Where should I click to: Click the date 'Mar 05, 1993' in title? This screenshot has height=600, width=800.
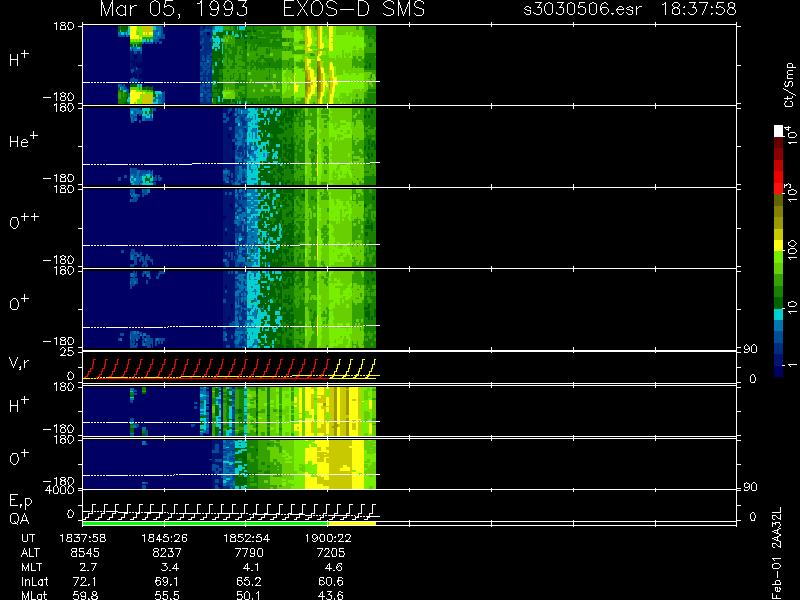click(174, 9)
